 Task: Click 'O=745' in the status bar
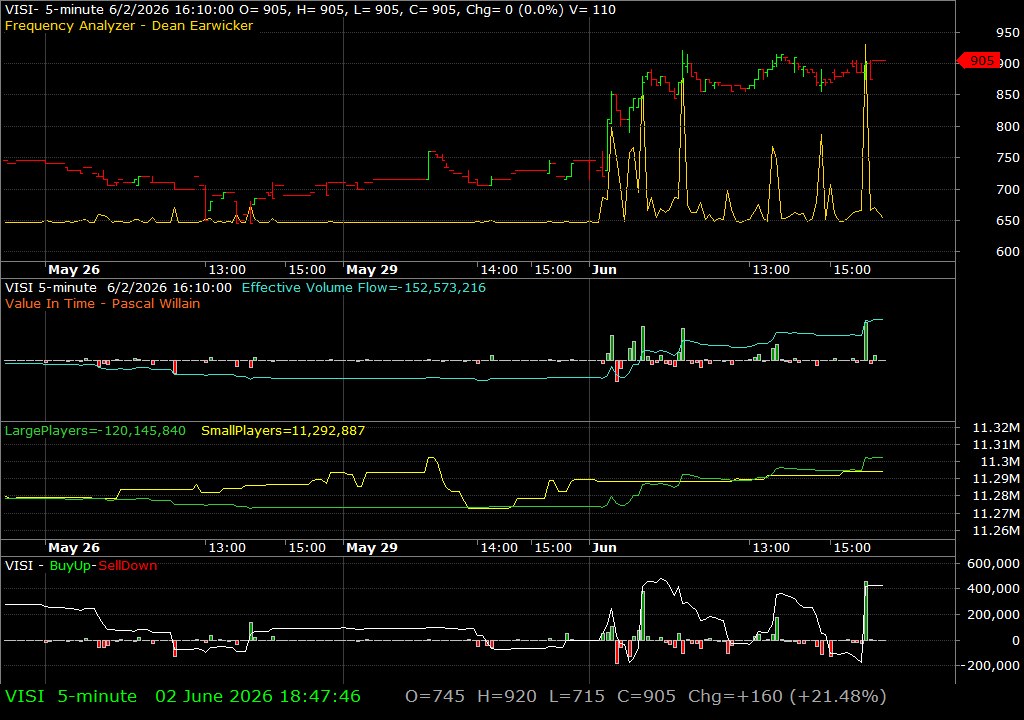coord(435,696)
